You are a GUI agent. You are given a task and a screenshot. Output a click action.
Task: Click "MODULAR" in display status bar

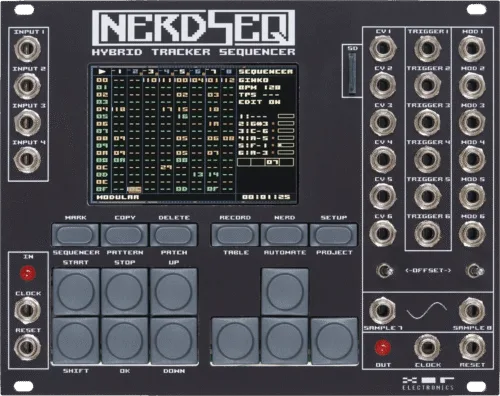point(118,197)
